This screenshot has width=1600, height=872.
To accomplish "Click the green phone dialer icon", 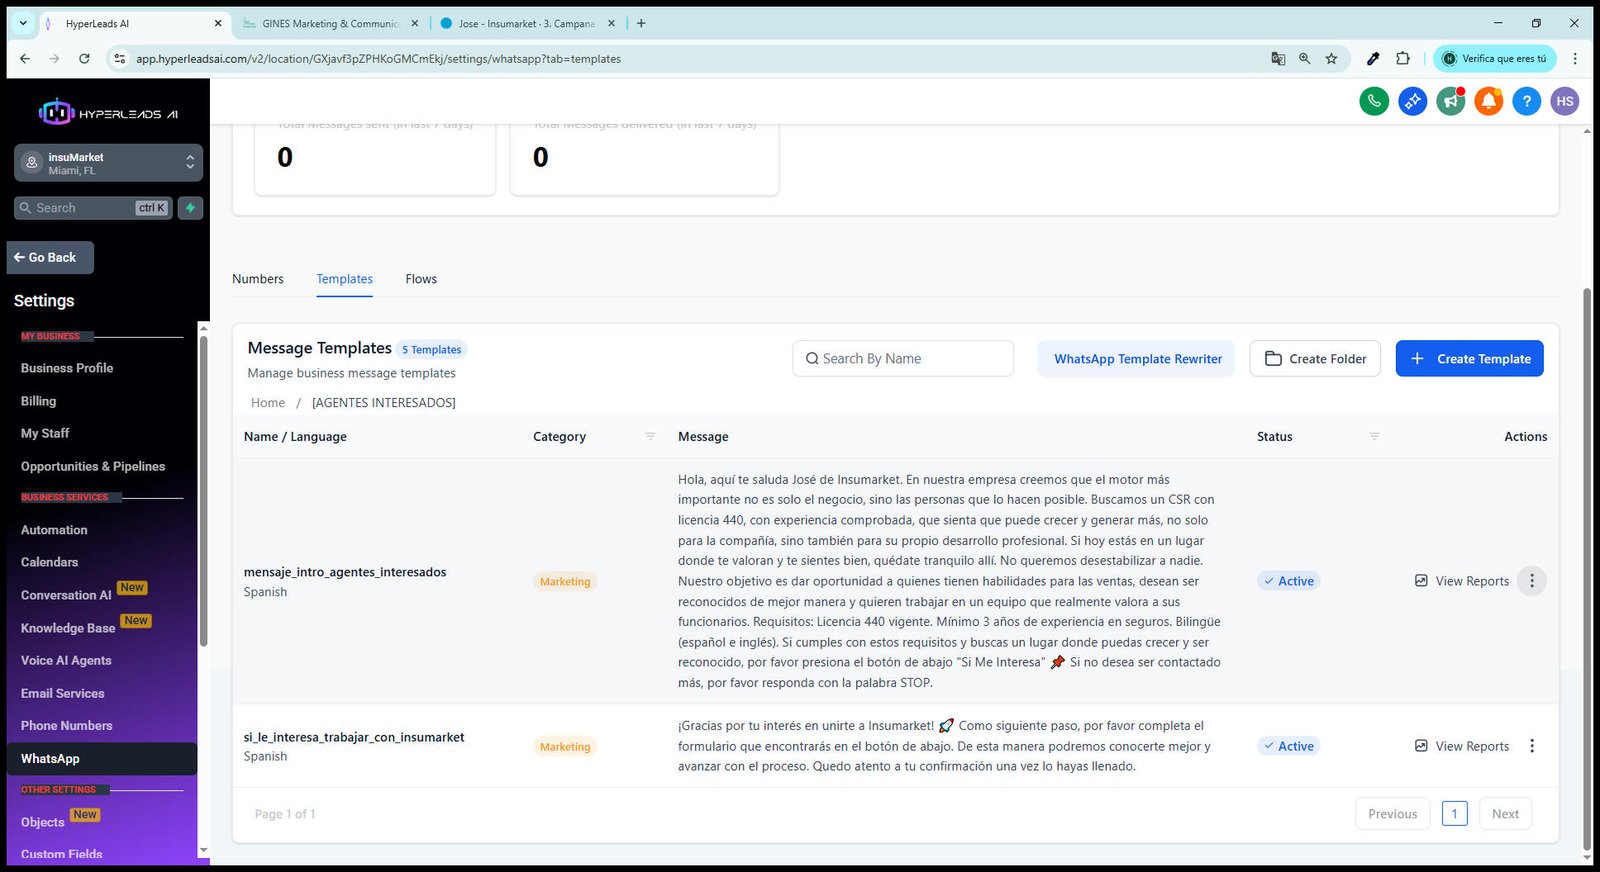I will point(1374,101).
